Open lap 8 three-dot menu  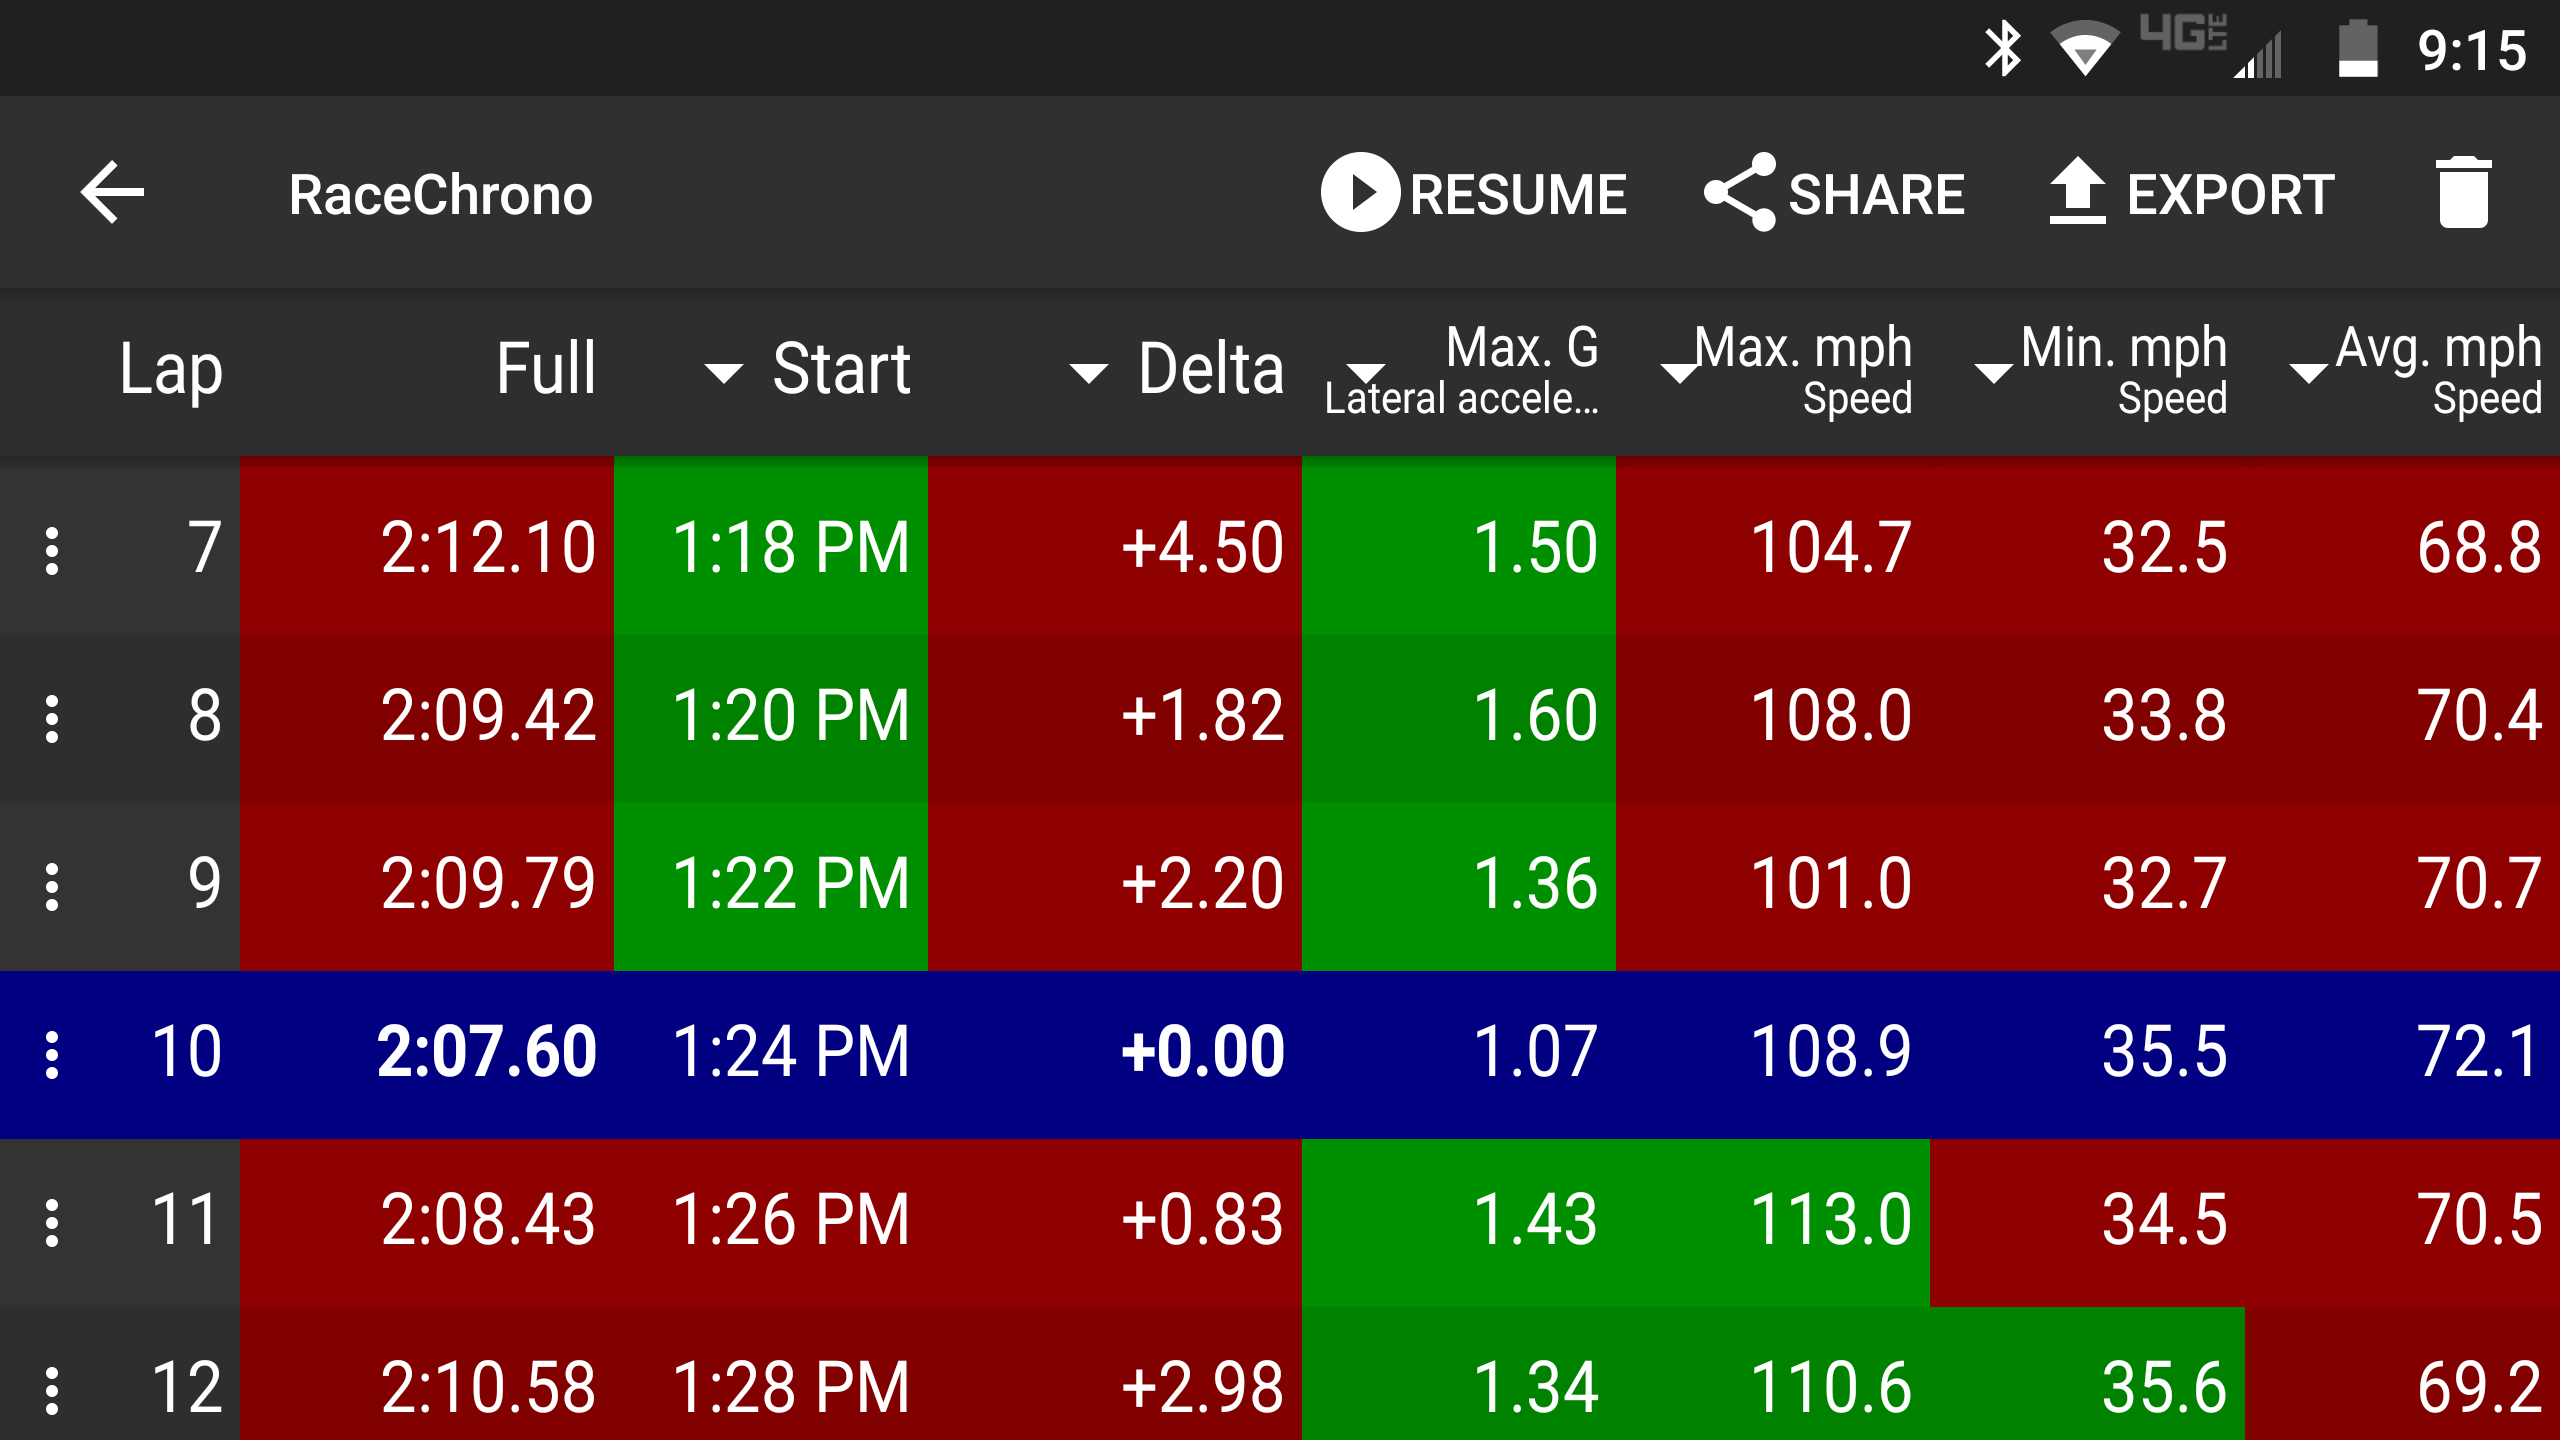[52, 718]
